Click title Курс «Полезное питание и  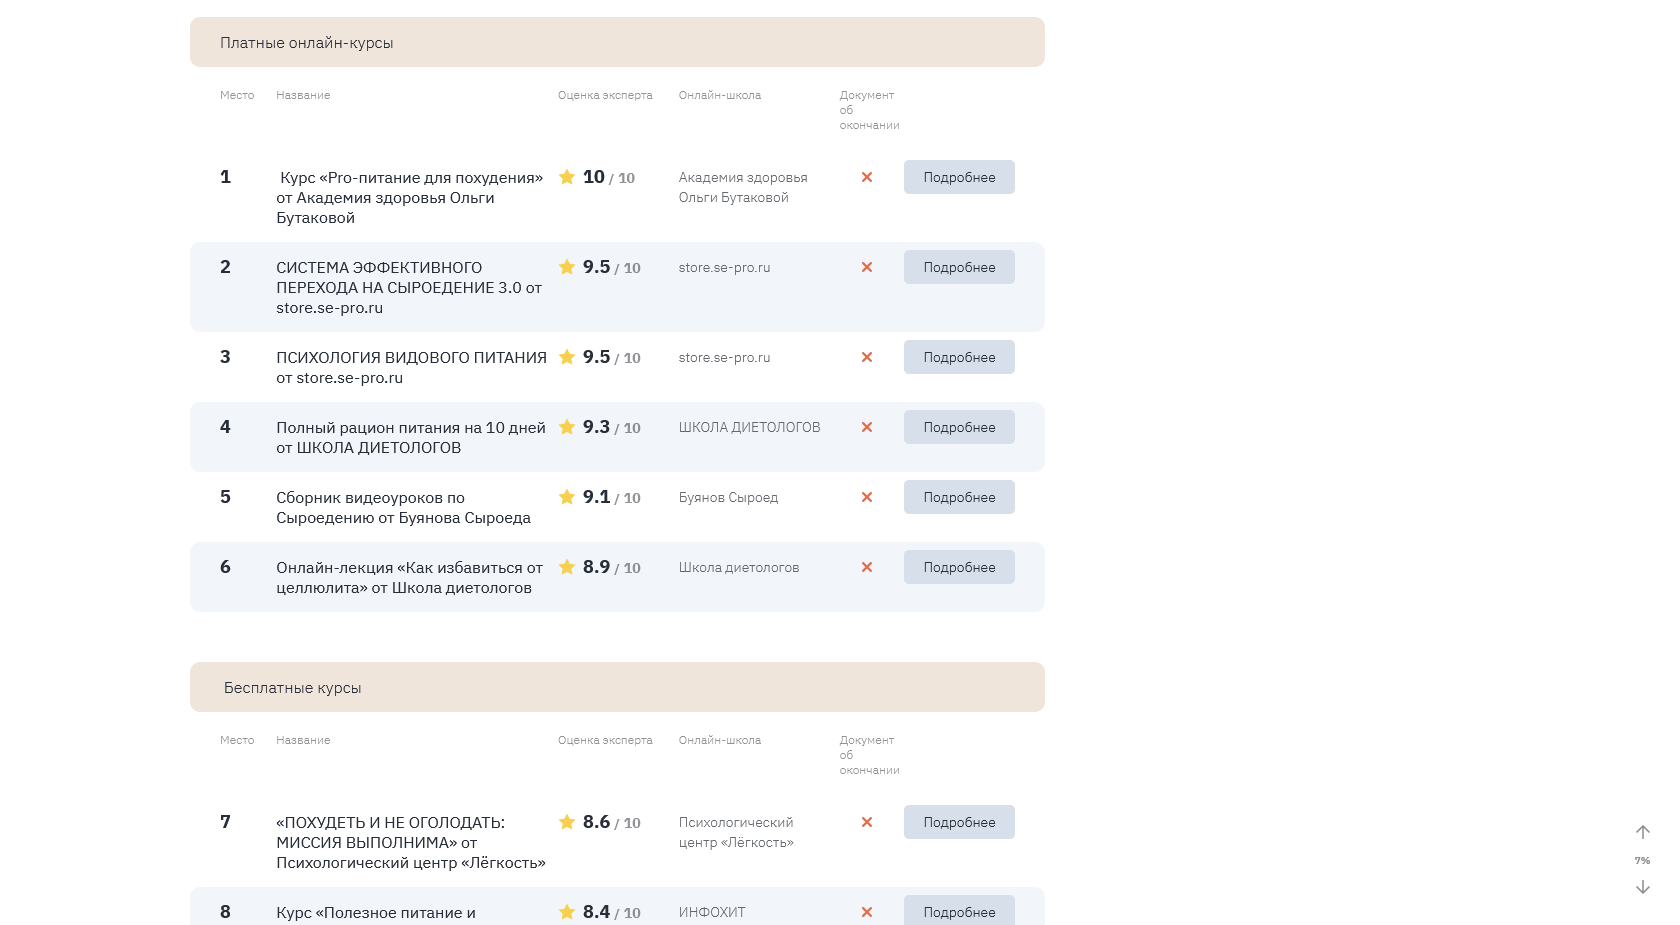point(376,913)
